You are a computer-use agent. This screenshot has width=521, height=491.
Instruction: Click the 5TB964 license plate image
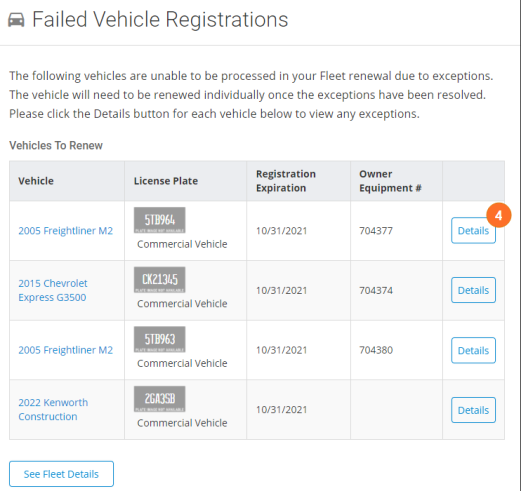point(160,220)
